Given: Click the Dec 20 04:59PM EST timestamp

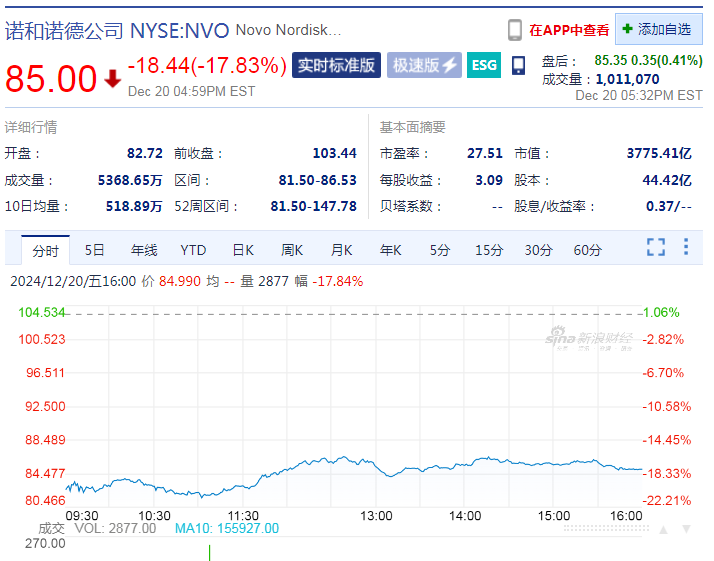Looking at the screenshot, I should click(x=191, y=92).
